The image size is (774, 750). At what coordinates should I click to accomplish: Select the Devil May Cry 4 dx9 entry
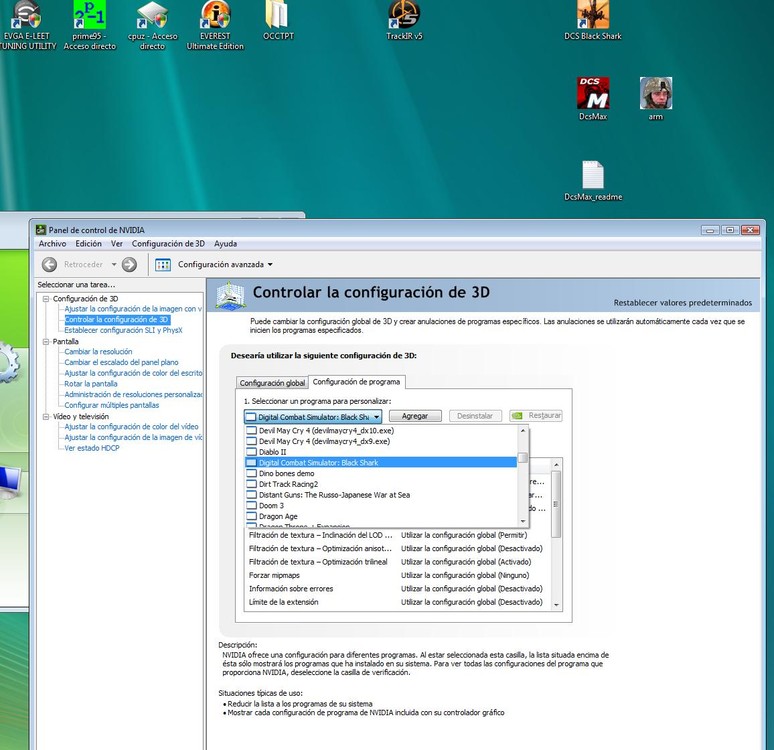pyautogui.click(x=381, y=441)
